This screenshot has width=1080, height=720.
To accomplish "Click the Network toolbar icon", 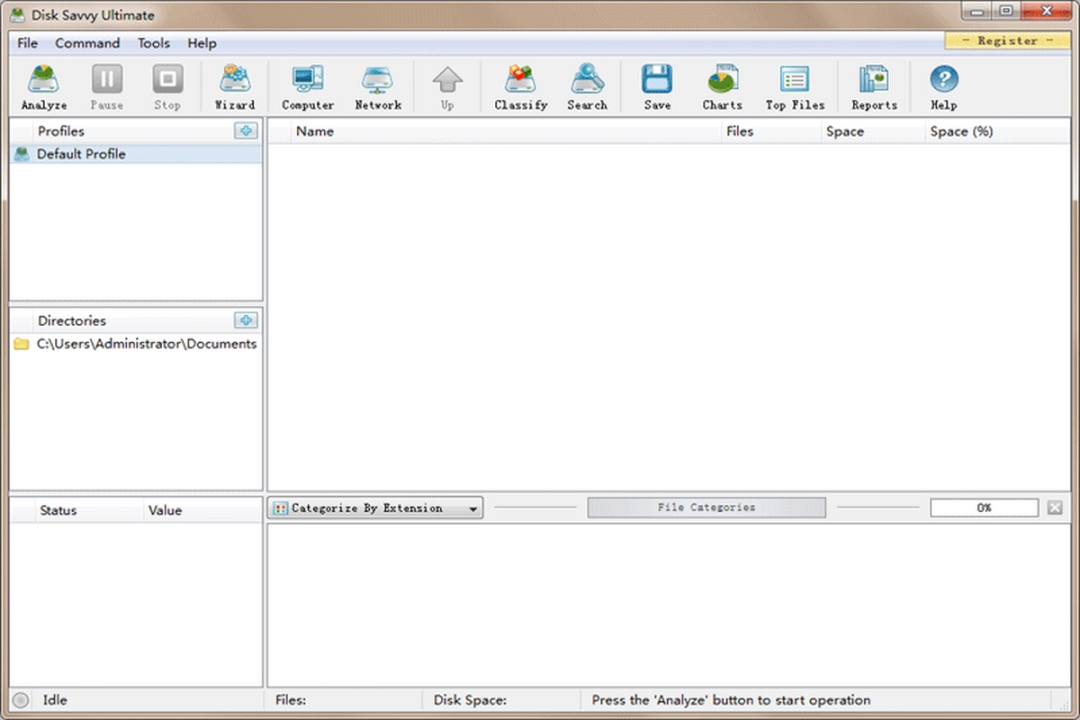I will 378,86.
